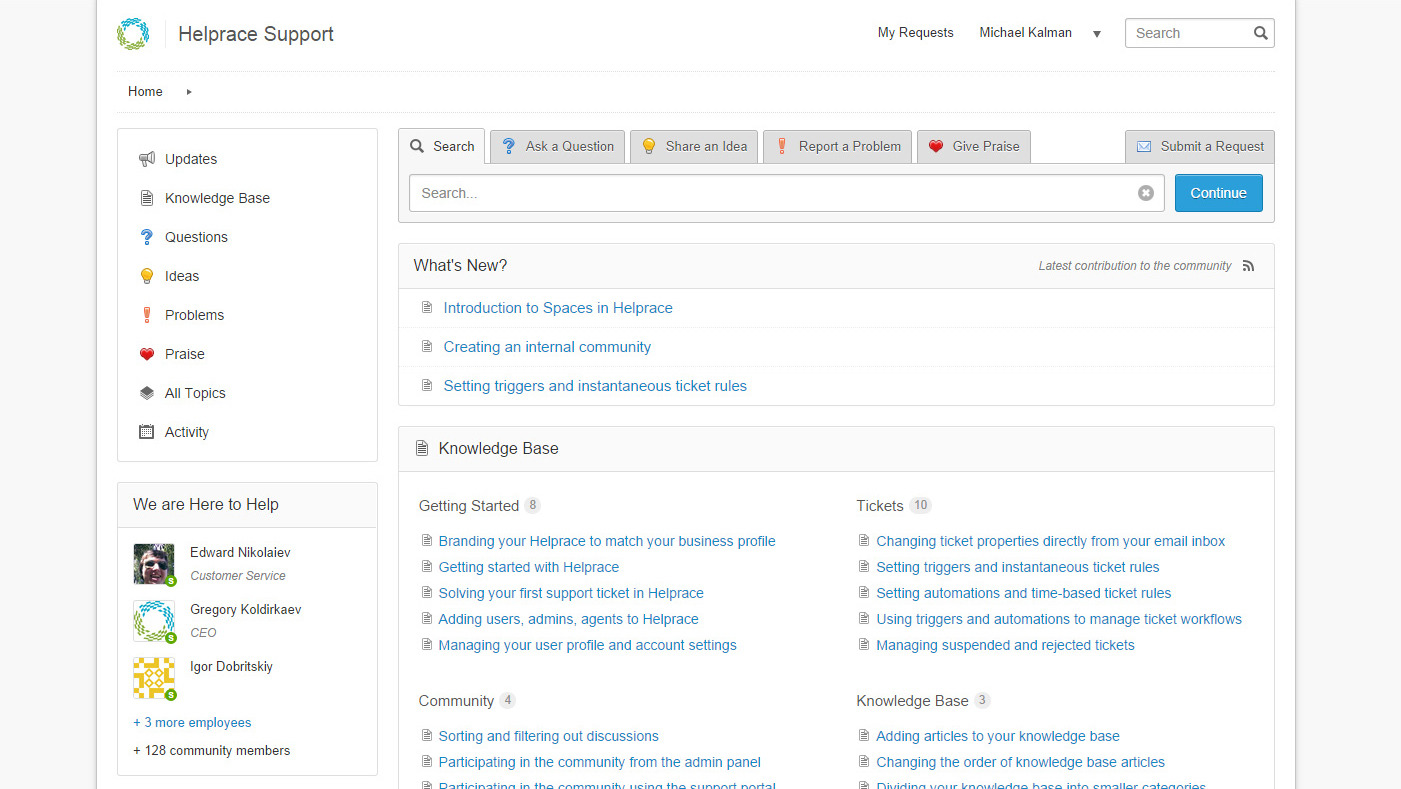The width and height of the screenshot is (1401, 789).
Task: Expand the breadcrumb arrow next to Home
Action: pos(189,92)
